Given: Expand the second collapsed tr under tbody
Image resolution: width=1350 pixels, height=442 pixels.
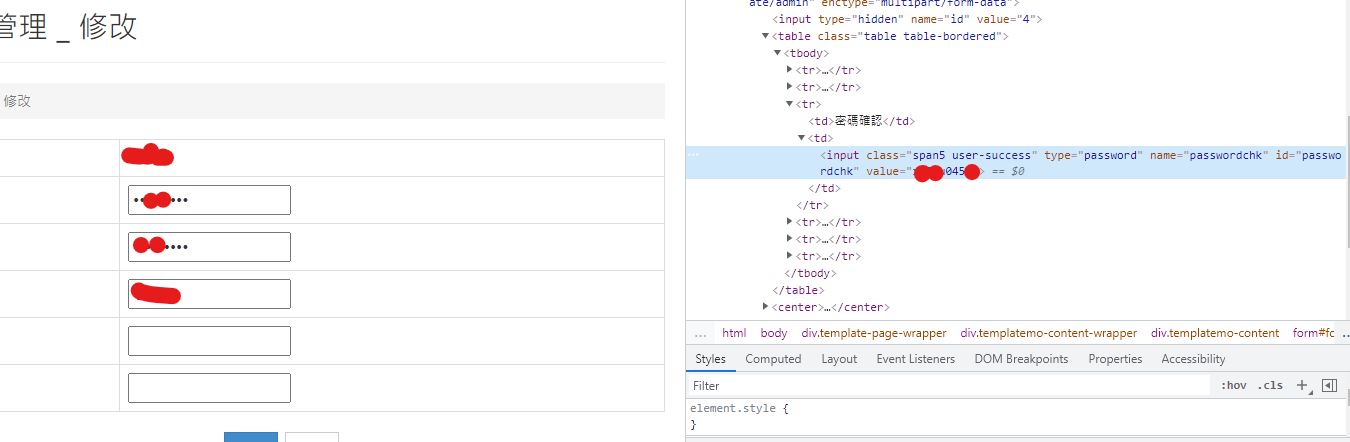Looking at the screenshot, I should click(790, 87).
